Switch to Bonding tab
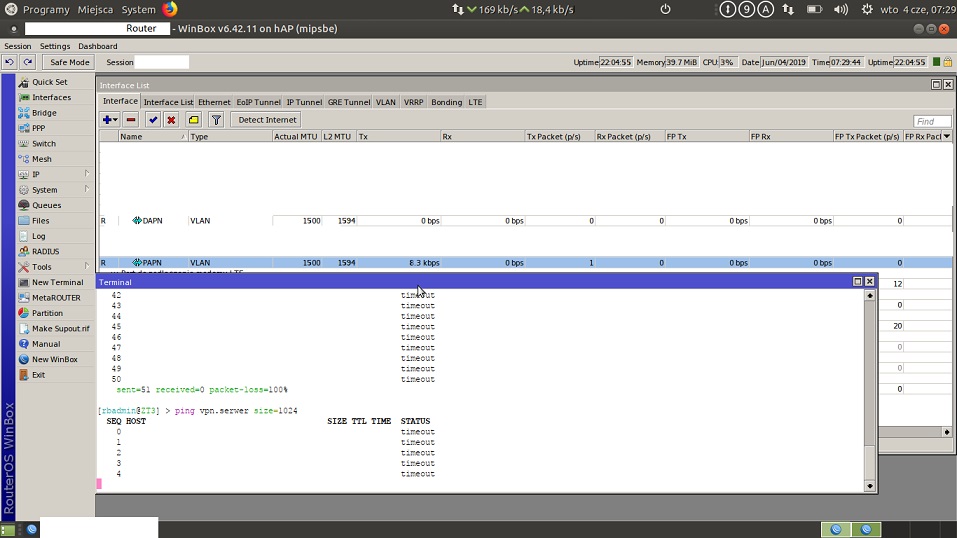Image resolution: width=957 pixels, height=538 pixels. click(446, 102)
